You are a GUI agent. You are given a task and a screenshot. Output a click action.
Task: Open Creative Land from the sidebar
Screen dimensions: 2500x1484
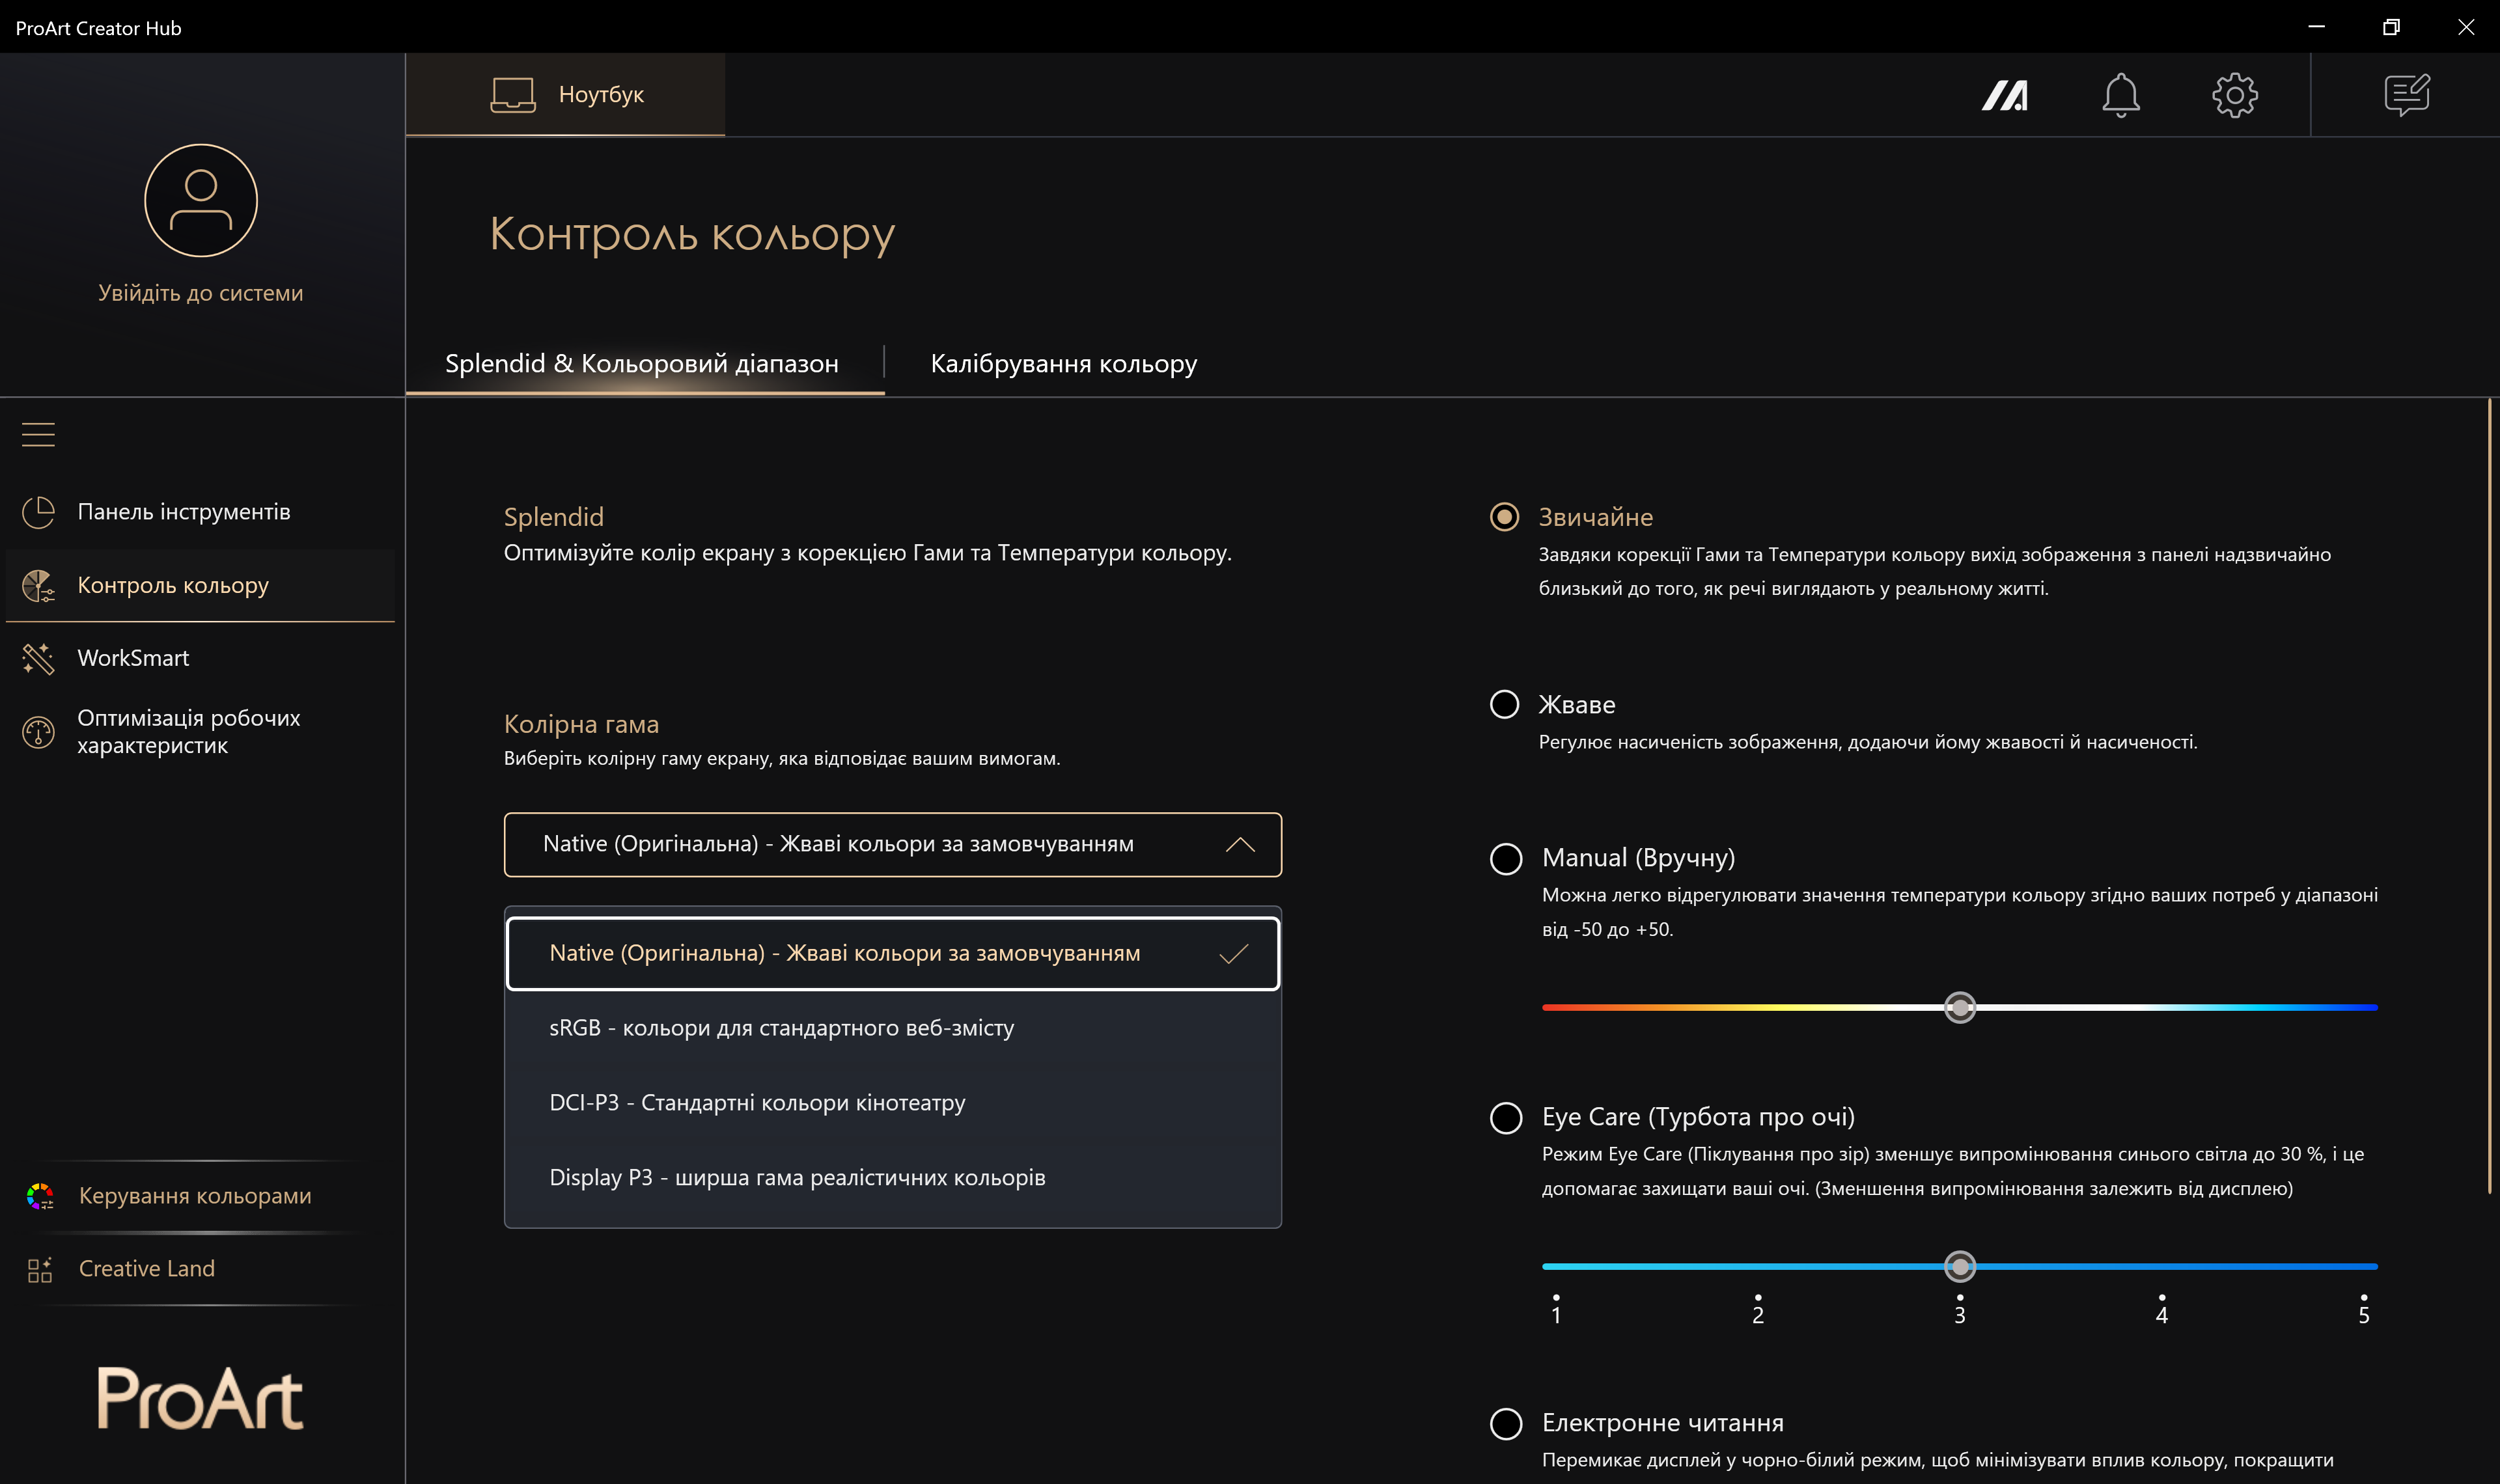tap(147, 1268)
